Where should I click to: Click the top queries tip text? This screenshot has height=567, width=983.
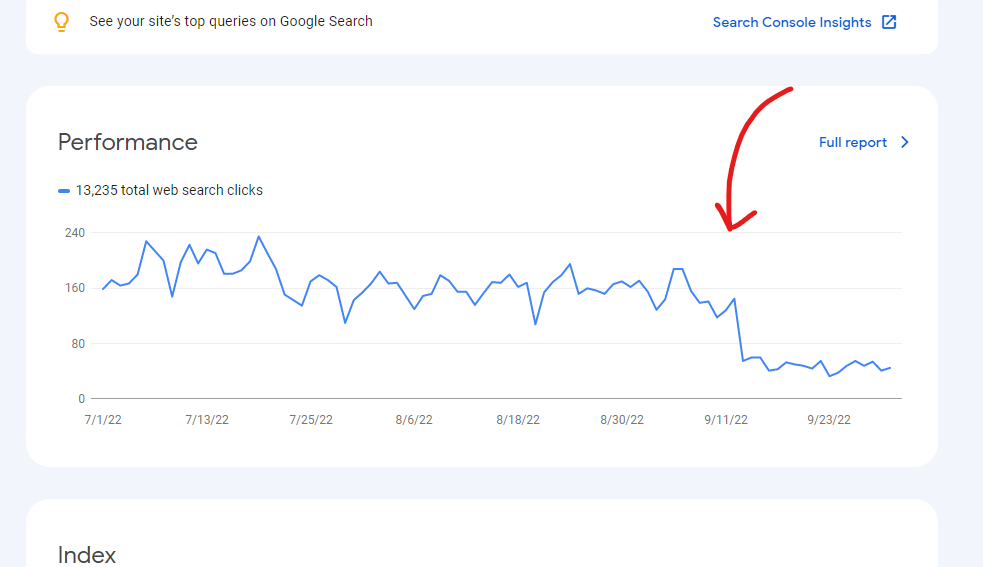click(231, 21)
